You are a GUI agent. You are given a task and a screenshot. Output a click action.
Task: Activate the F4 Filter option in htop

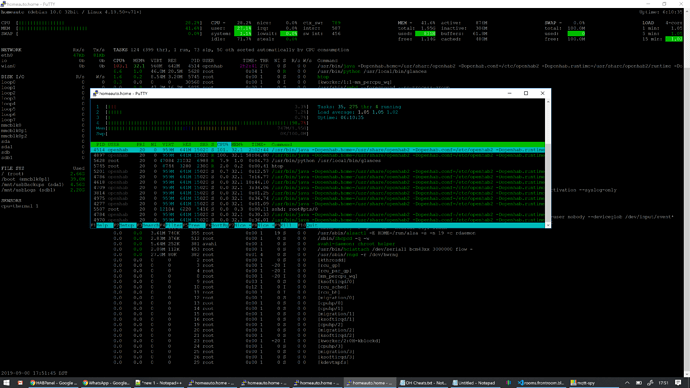[x=172, y=225]
